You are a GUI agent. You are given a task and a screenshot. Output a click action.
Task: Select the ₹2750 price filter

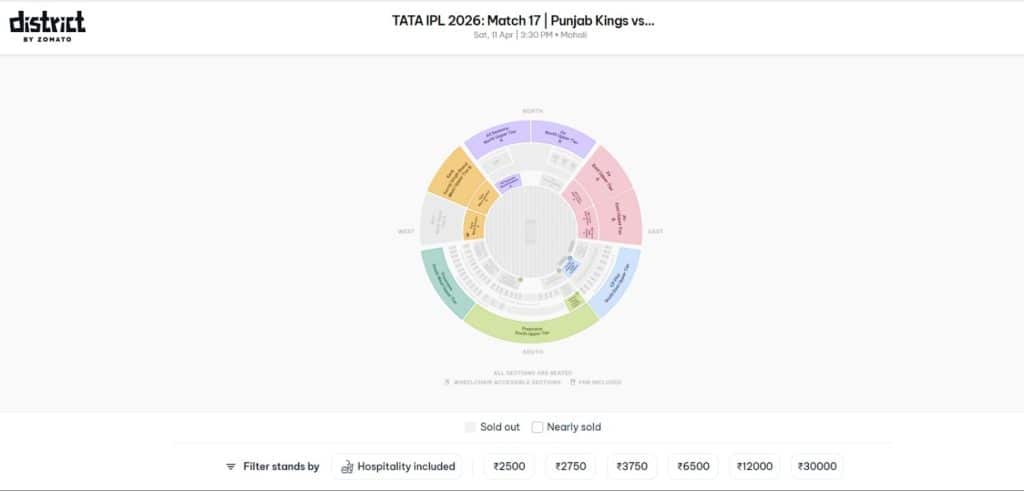pyautogui.click(x=571, y=467)
